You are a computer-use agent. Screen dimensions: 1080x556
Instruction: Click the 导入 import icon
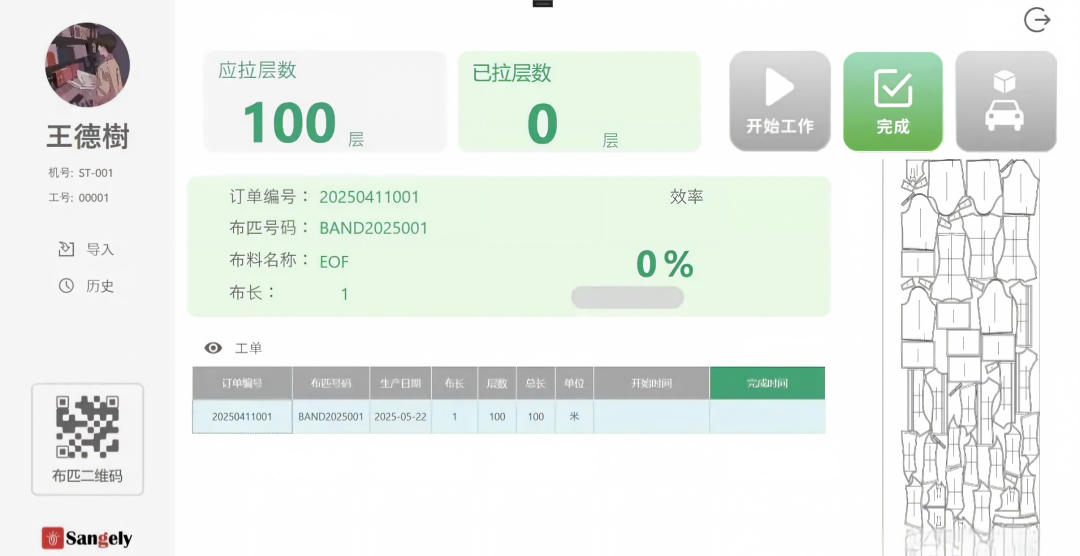click(66, 249)
